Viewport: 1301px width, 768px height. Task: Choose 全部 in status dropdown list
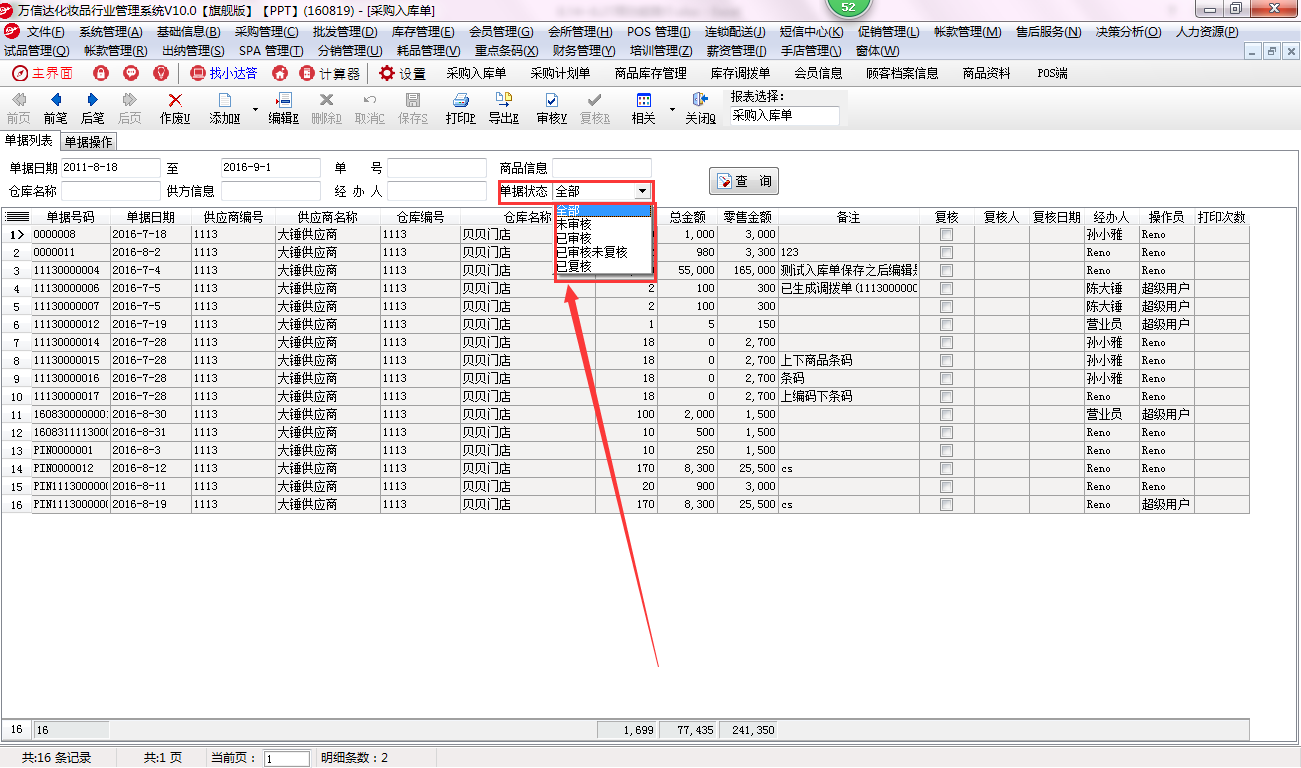coord(603,210)
